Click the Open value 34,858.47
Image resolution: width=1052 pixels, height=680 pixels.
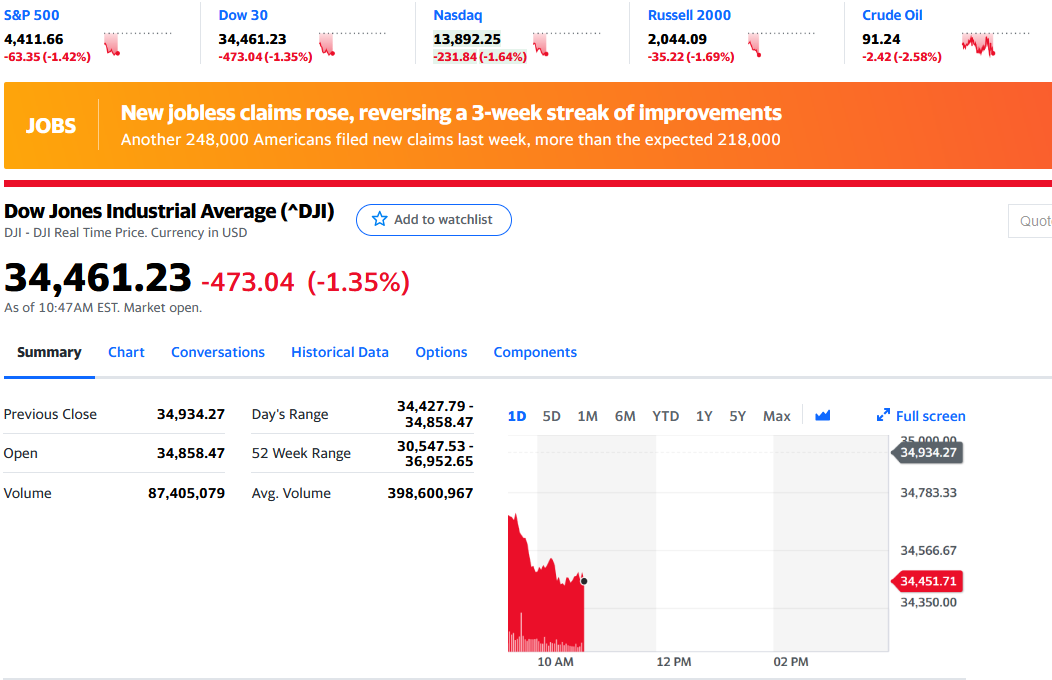tap(191, 453)
